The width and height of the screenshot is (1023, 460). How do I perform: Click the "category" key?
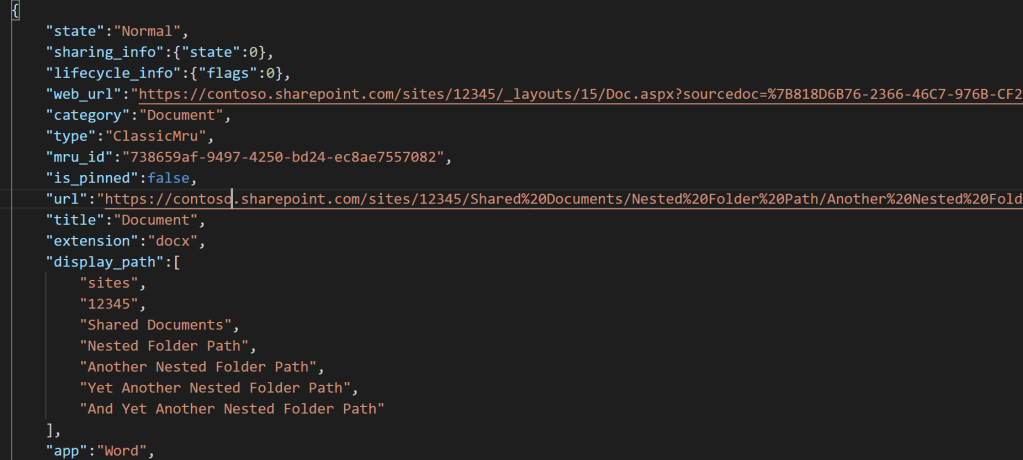pos(88,116)
